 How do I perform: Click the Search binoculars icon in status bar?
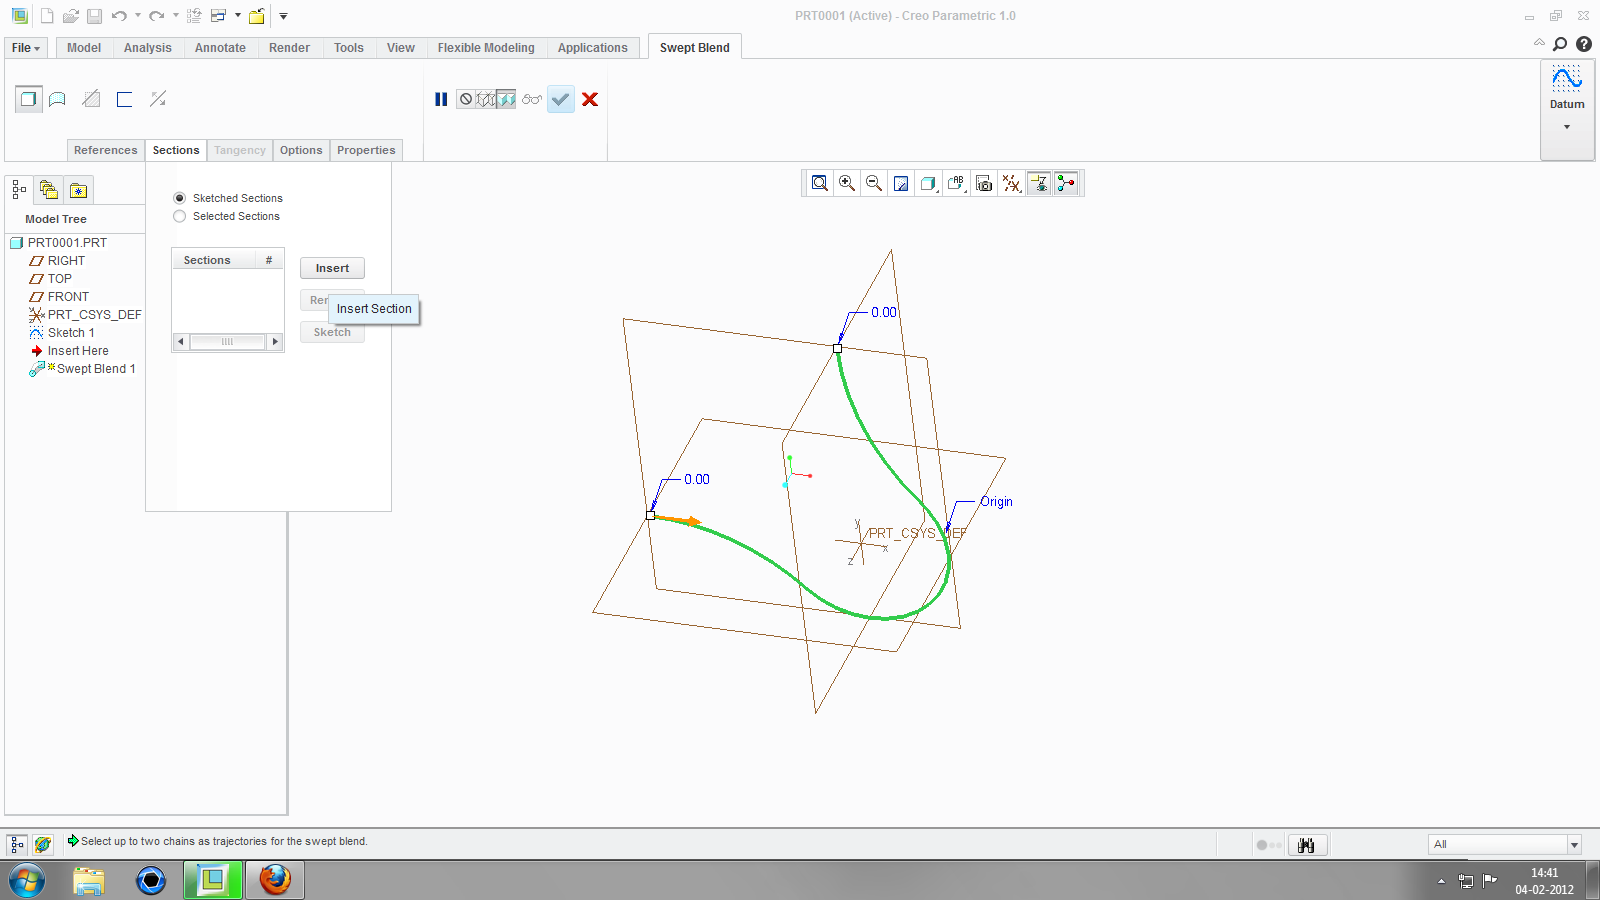click(x=1307, y=845)
